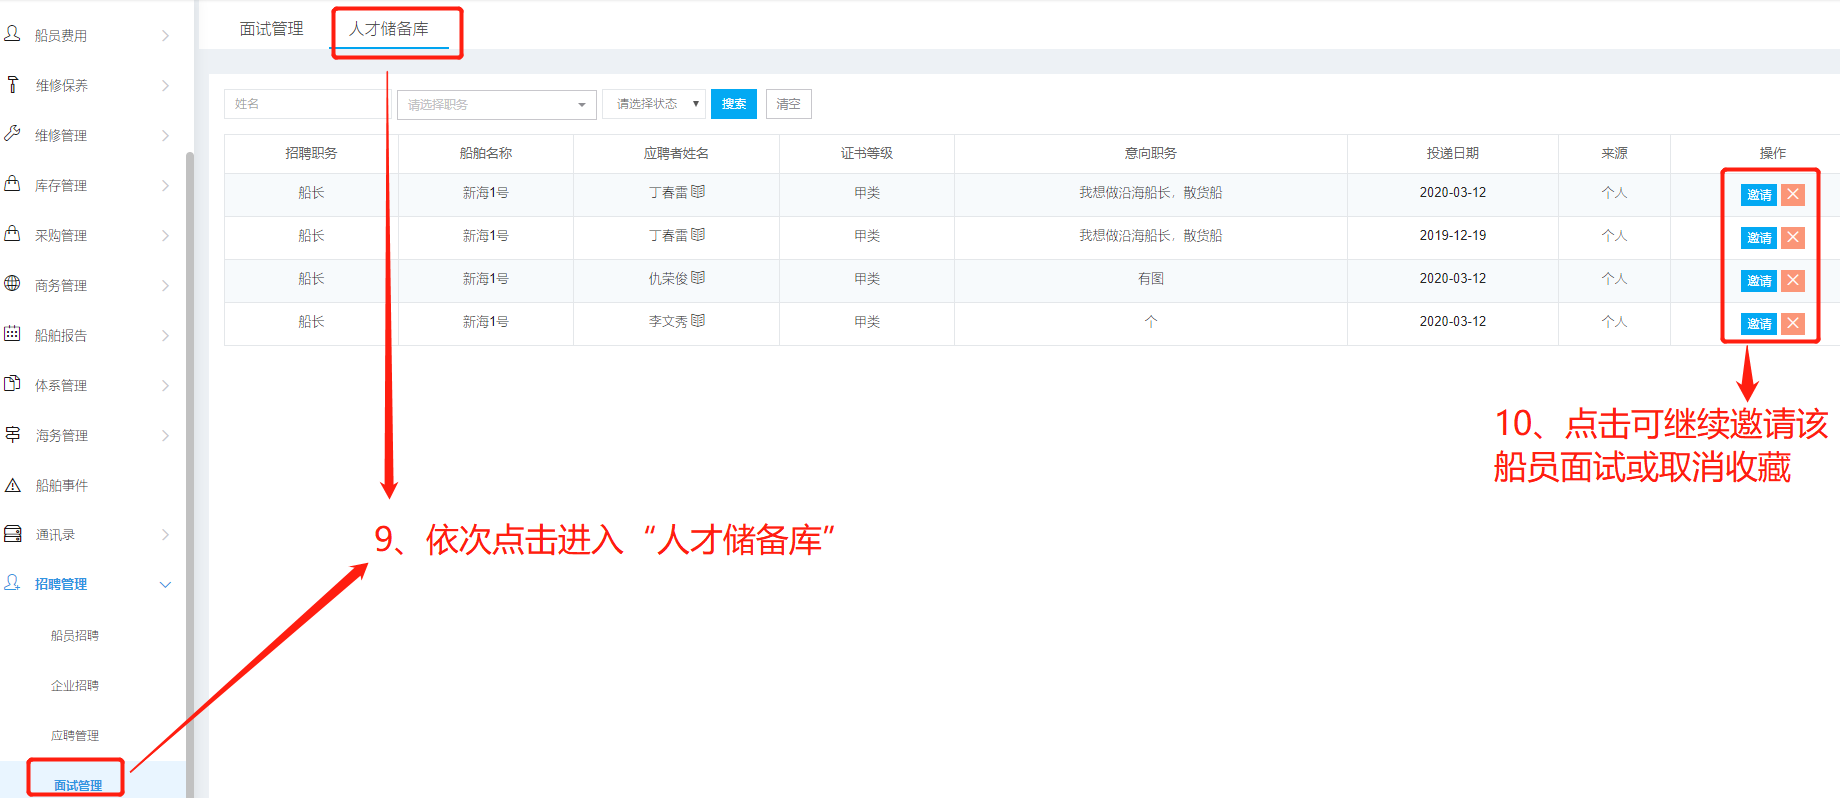1840x798 pixels.
Task: Open resume icon beside 李文秀
Action: click(x=698, y=320)
